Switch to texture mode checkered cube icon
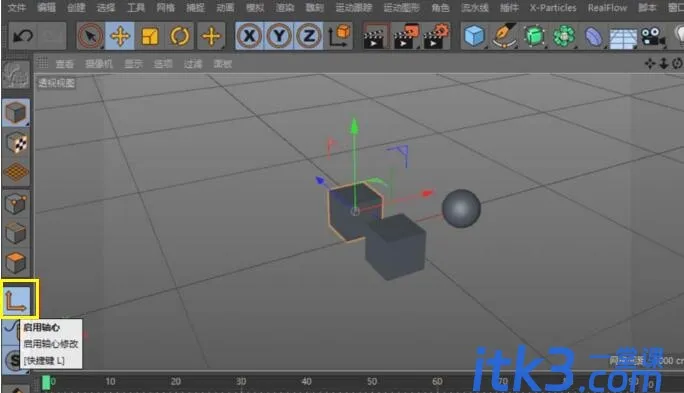 click(x=17, y=143)
